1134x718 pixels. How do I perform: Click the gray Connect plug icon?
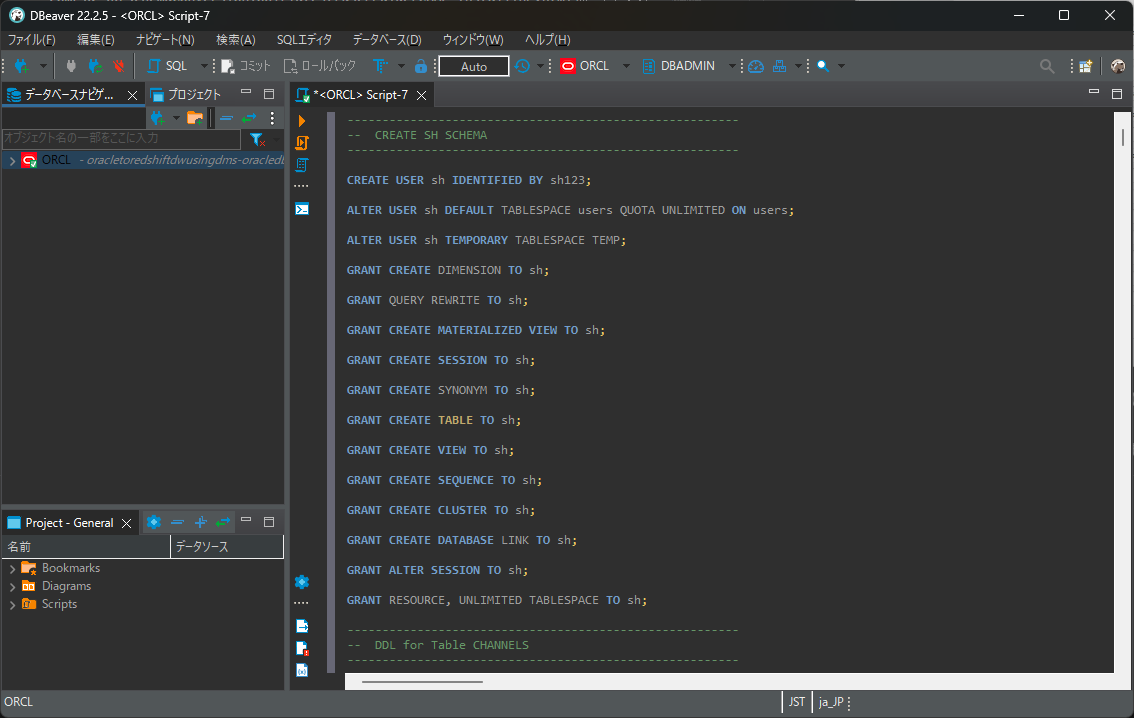click(x=71, y=66)
